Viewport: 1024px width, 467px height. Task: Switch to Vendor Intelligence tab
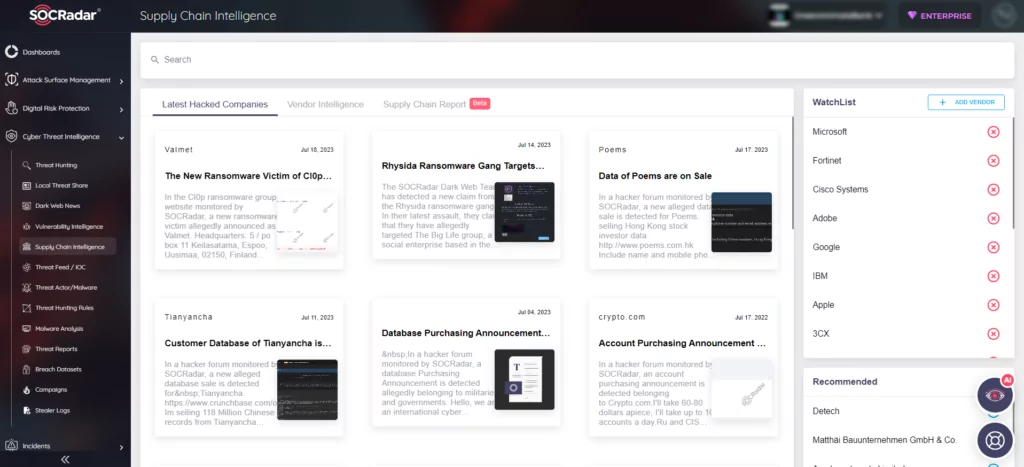pos(325,104)
